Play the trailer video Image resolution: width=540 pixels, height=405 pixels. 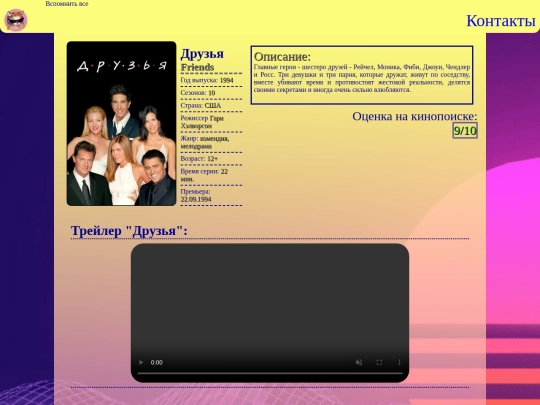(x=141, y=362)
